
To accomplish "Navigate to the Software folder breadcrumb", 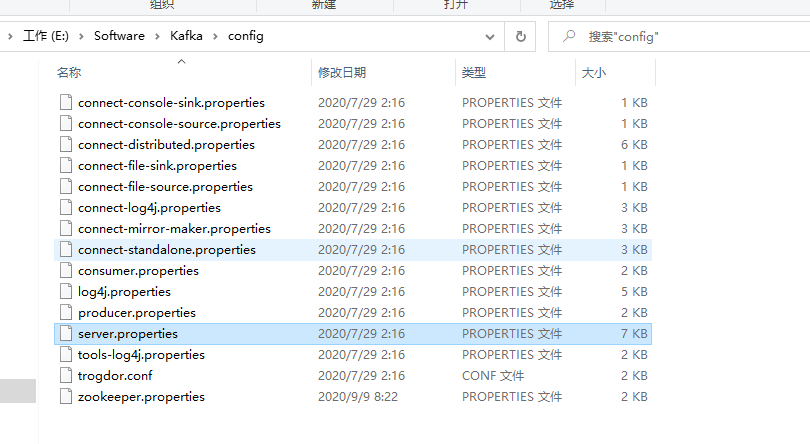I will pyautogui.click(x=119, y=36).
